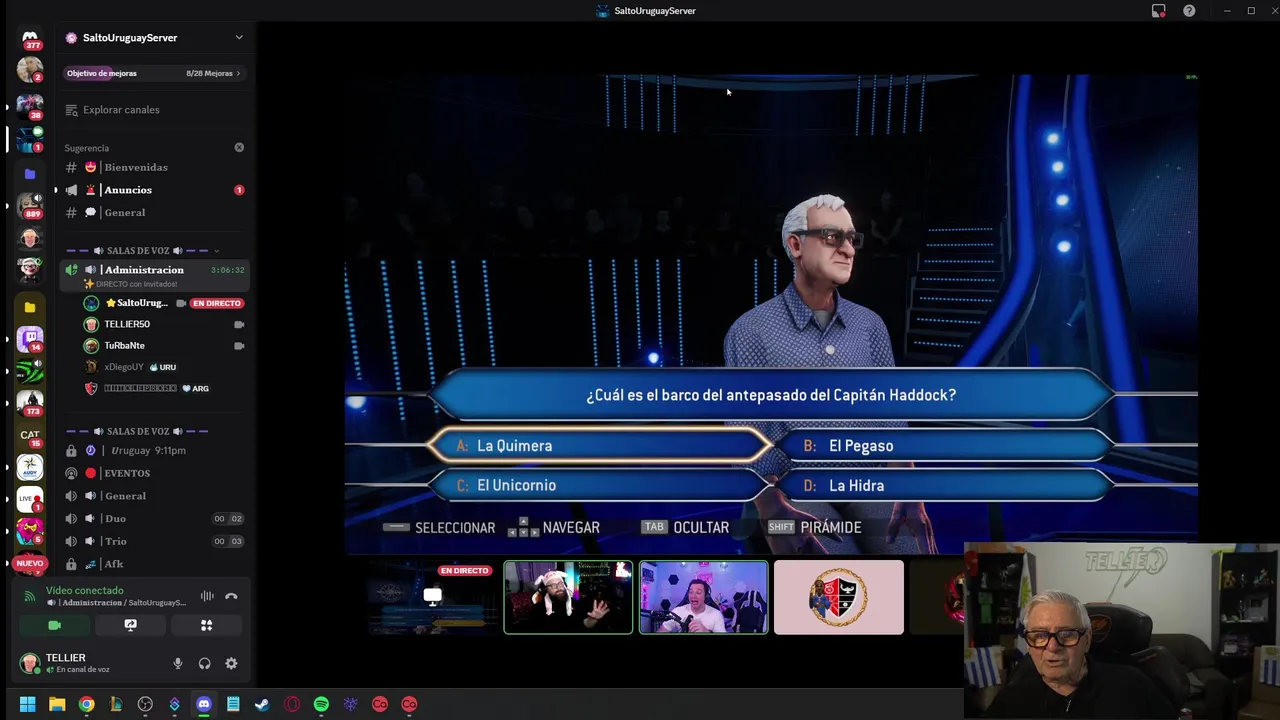
Task: Open Google Chrome from taskbar
Action: point(87,704)
